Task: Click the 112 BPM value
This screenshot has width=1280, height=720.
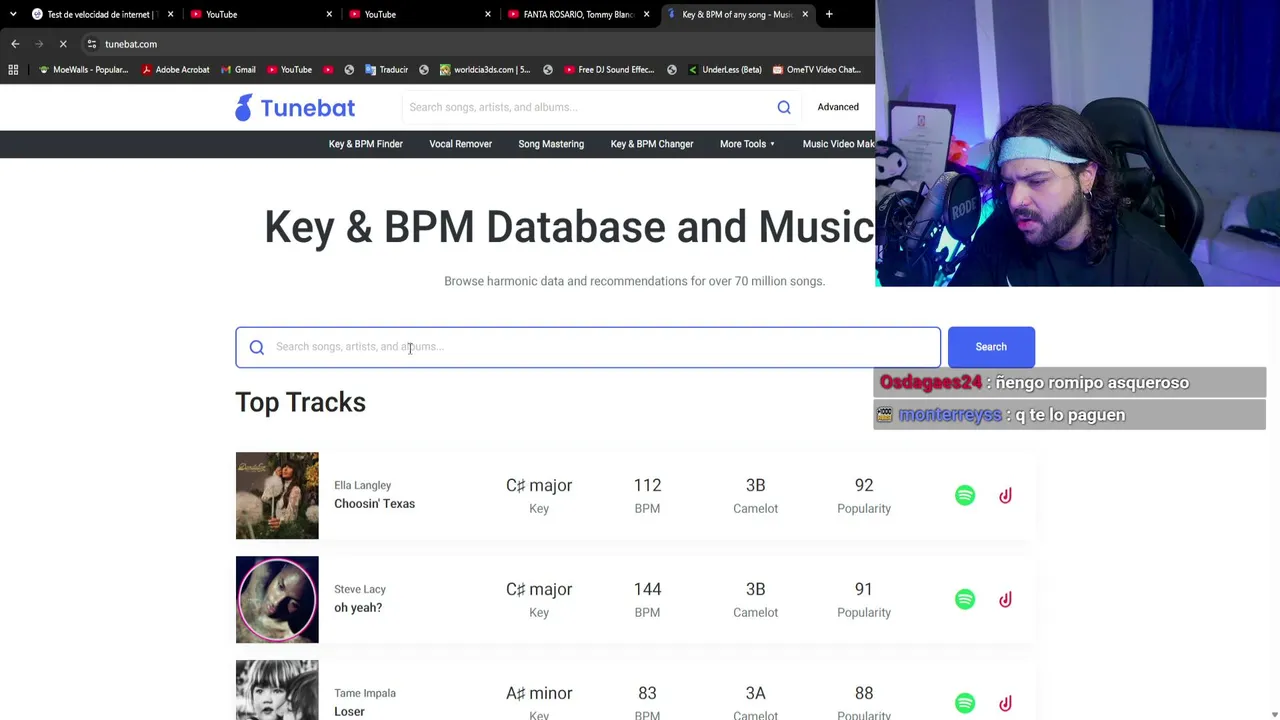Action: point(647,485)
